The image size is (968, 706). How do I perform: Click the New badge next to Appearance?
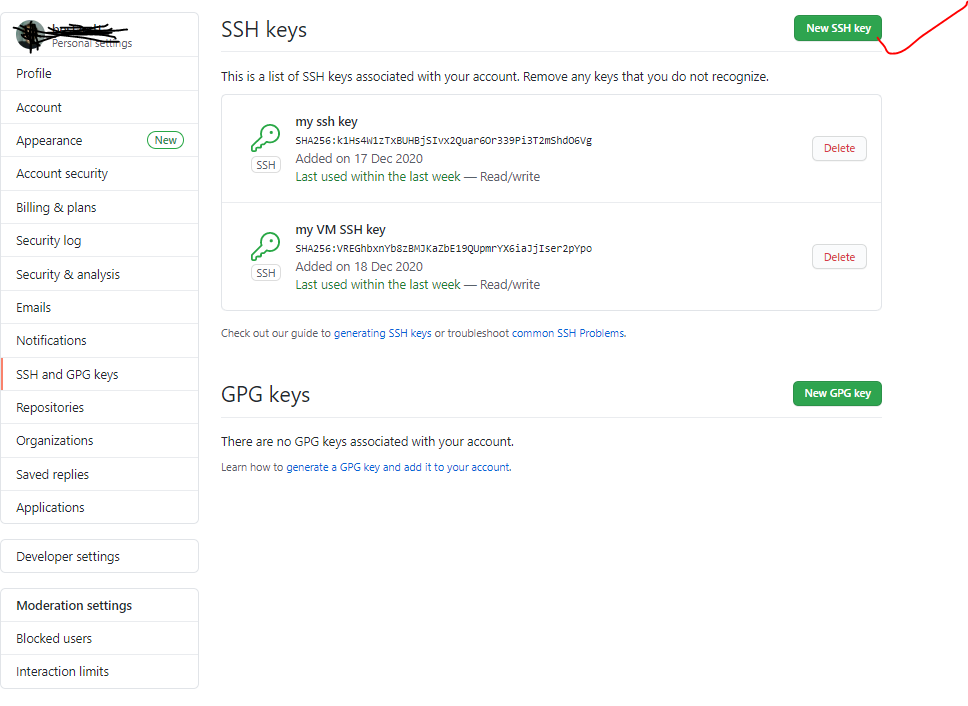point(165,140)
